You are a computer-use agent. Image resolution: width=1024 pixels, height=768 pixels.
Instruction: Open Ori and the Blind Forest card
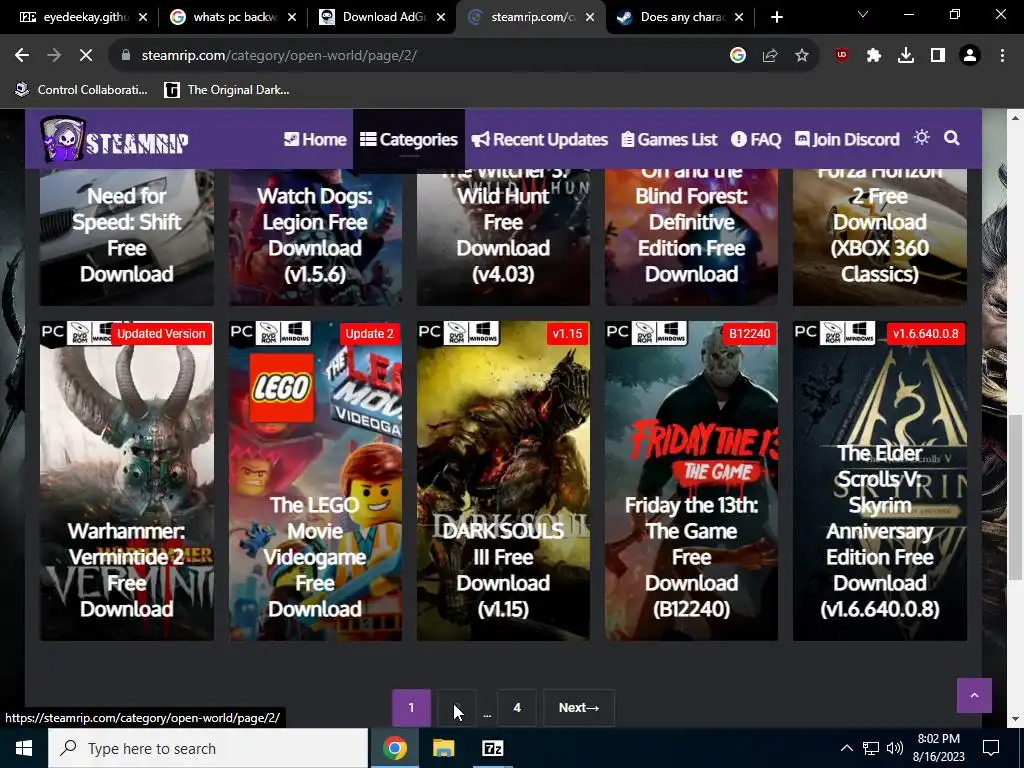click(691, 236)
